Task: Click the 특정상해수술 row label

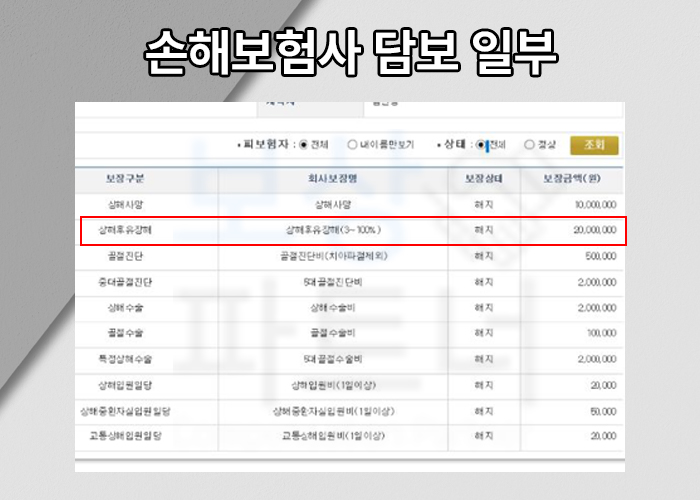Action: (x=125, y=359)
